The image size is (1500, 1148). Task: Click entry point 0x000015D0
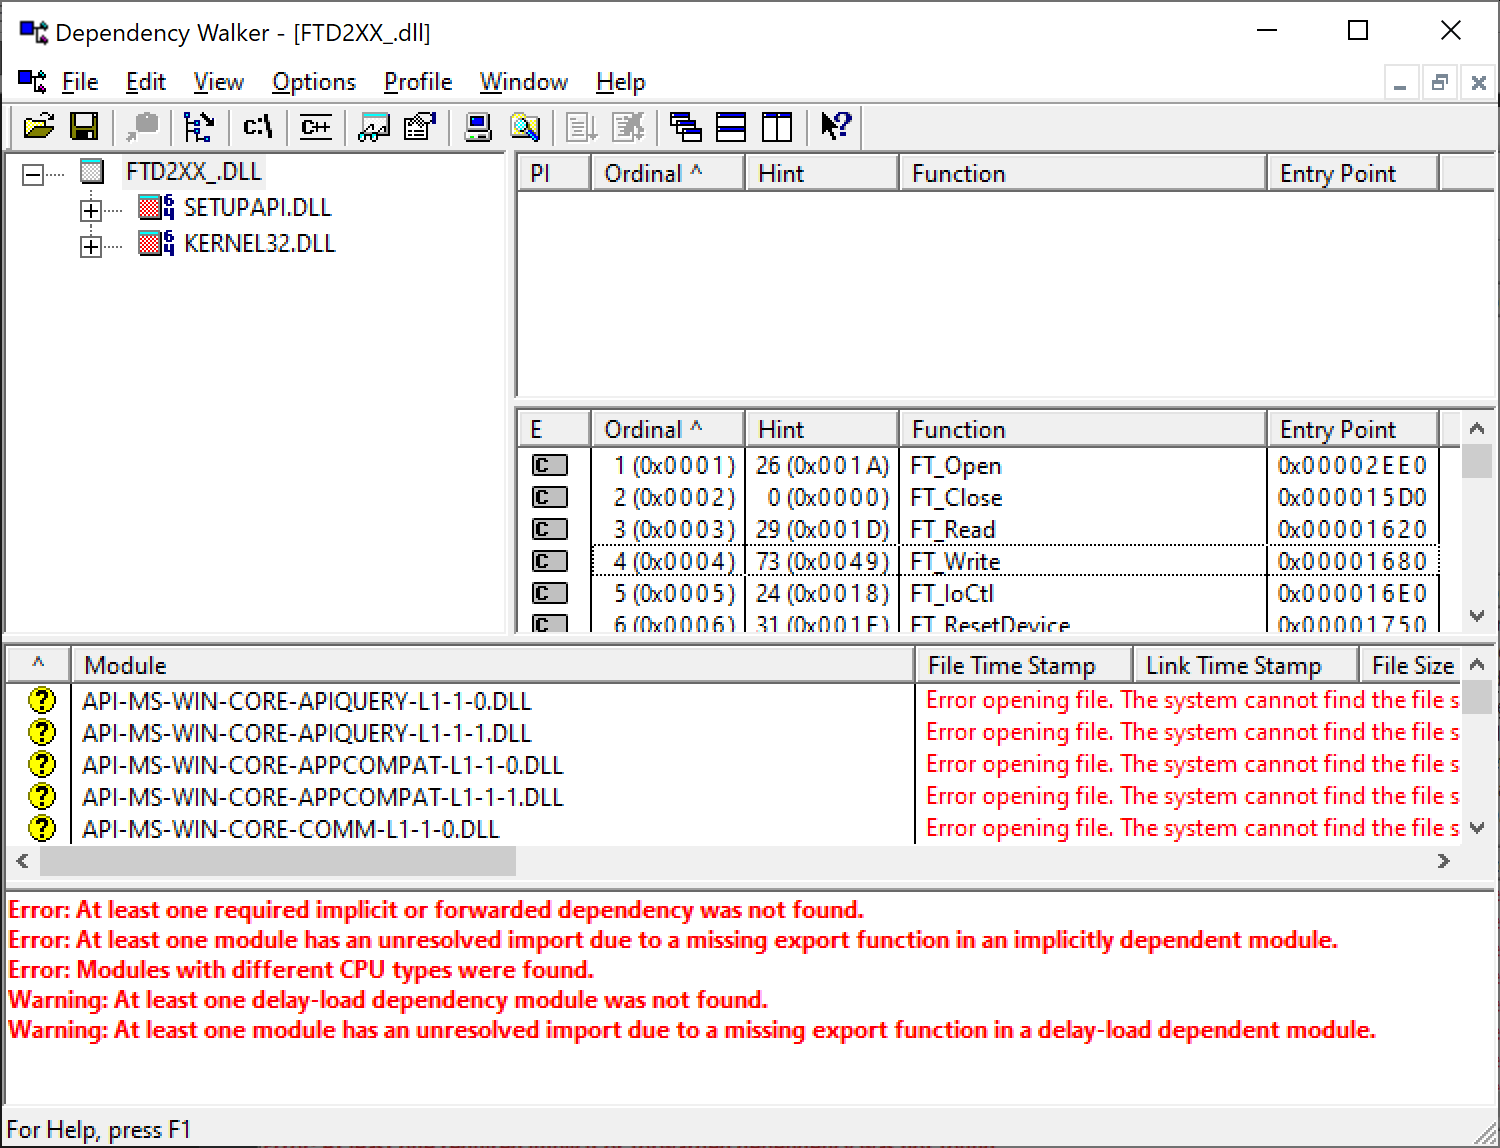click(1352, 497)
